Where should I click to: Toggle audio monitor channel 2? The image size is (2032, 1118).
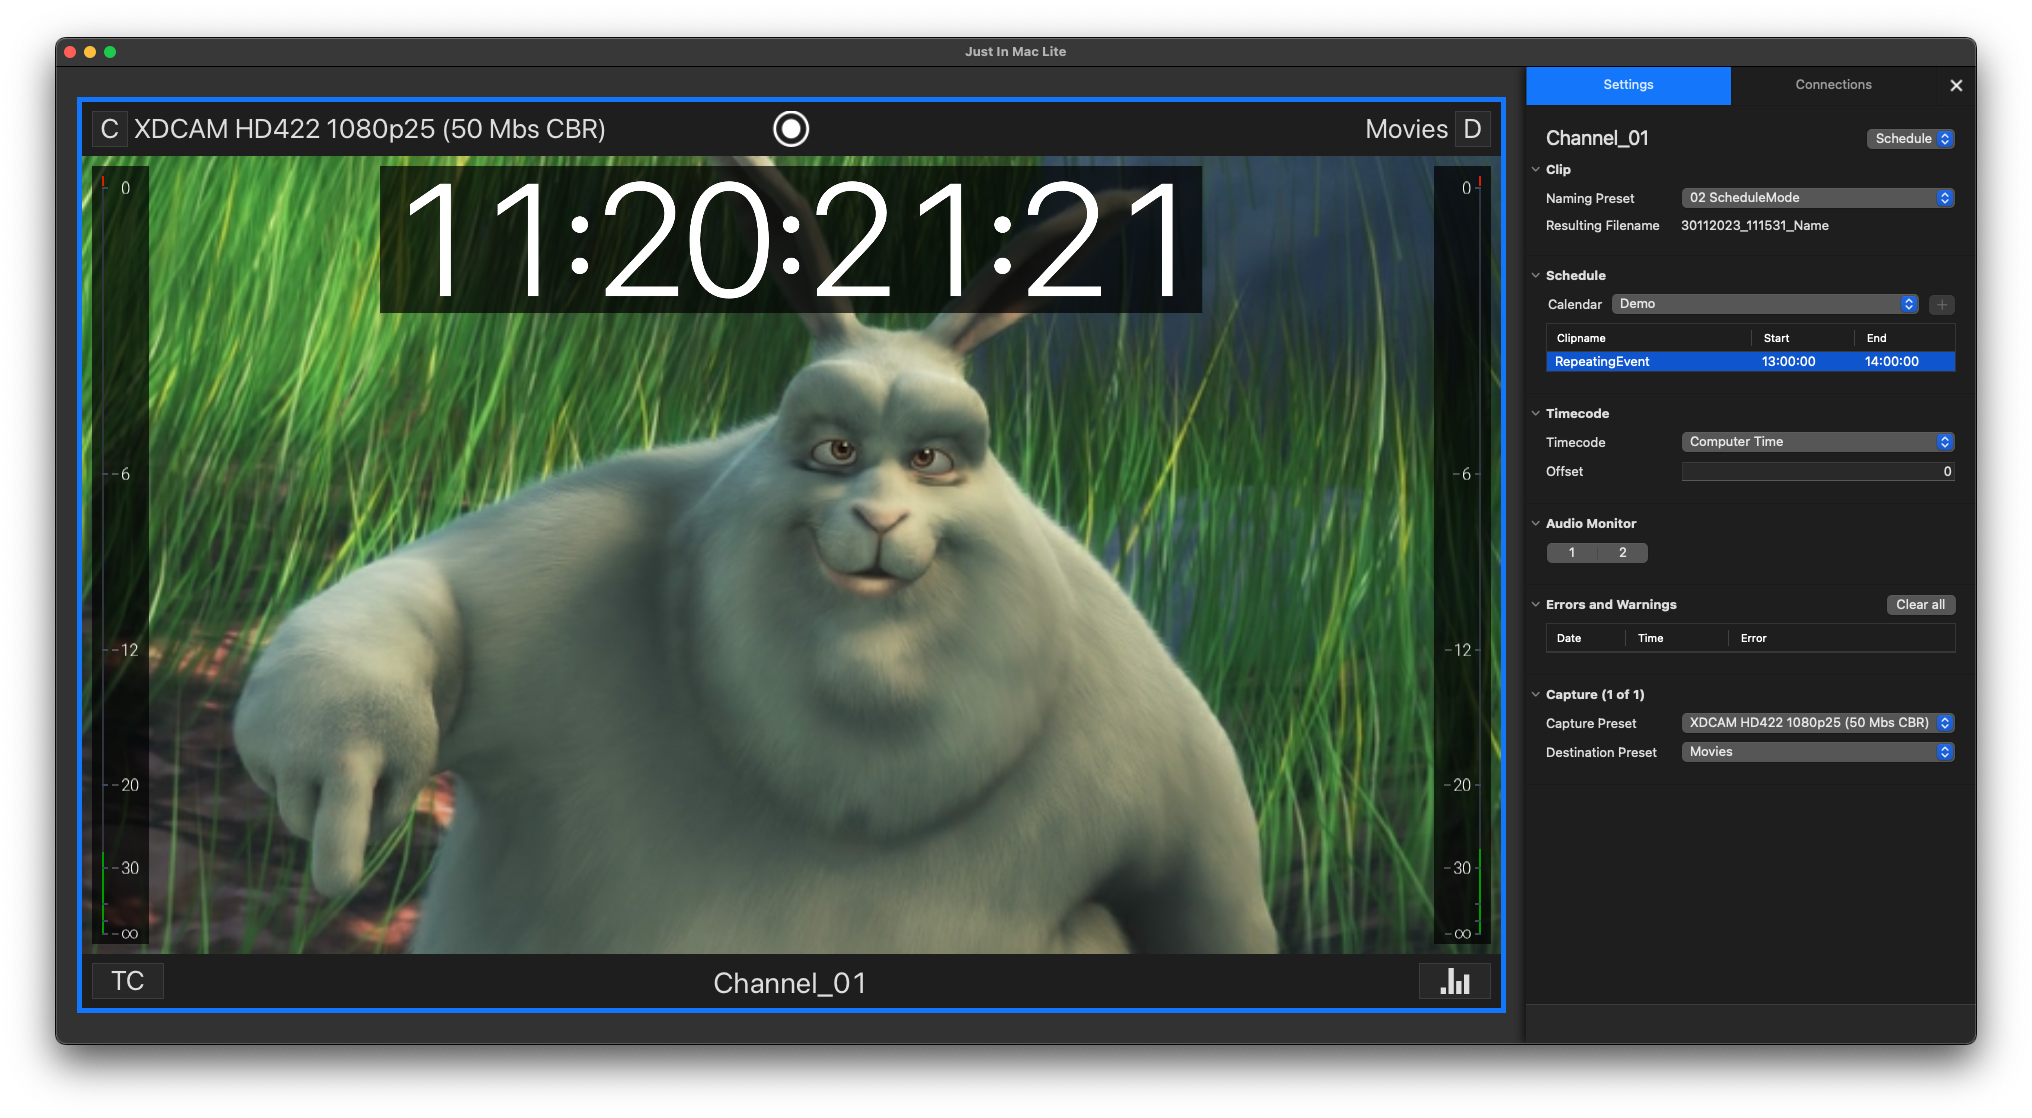[x=1622, y=553]
